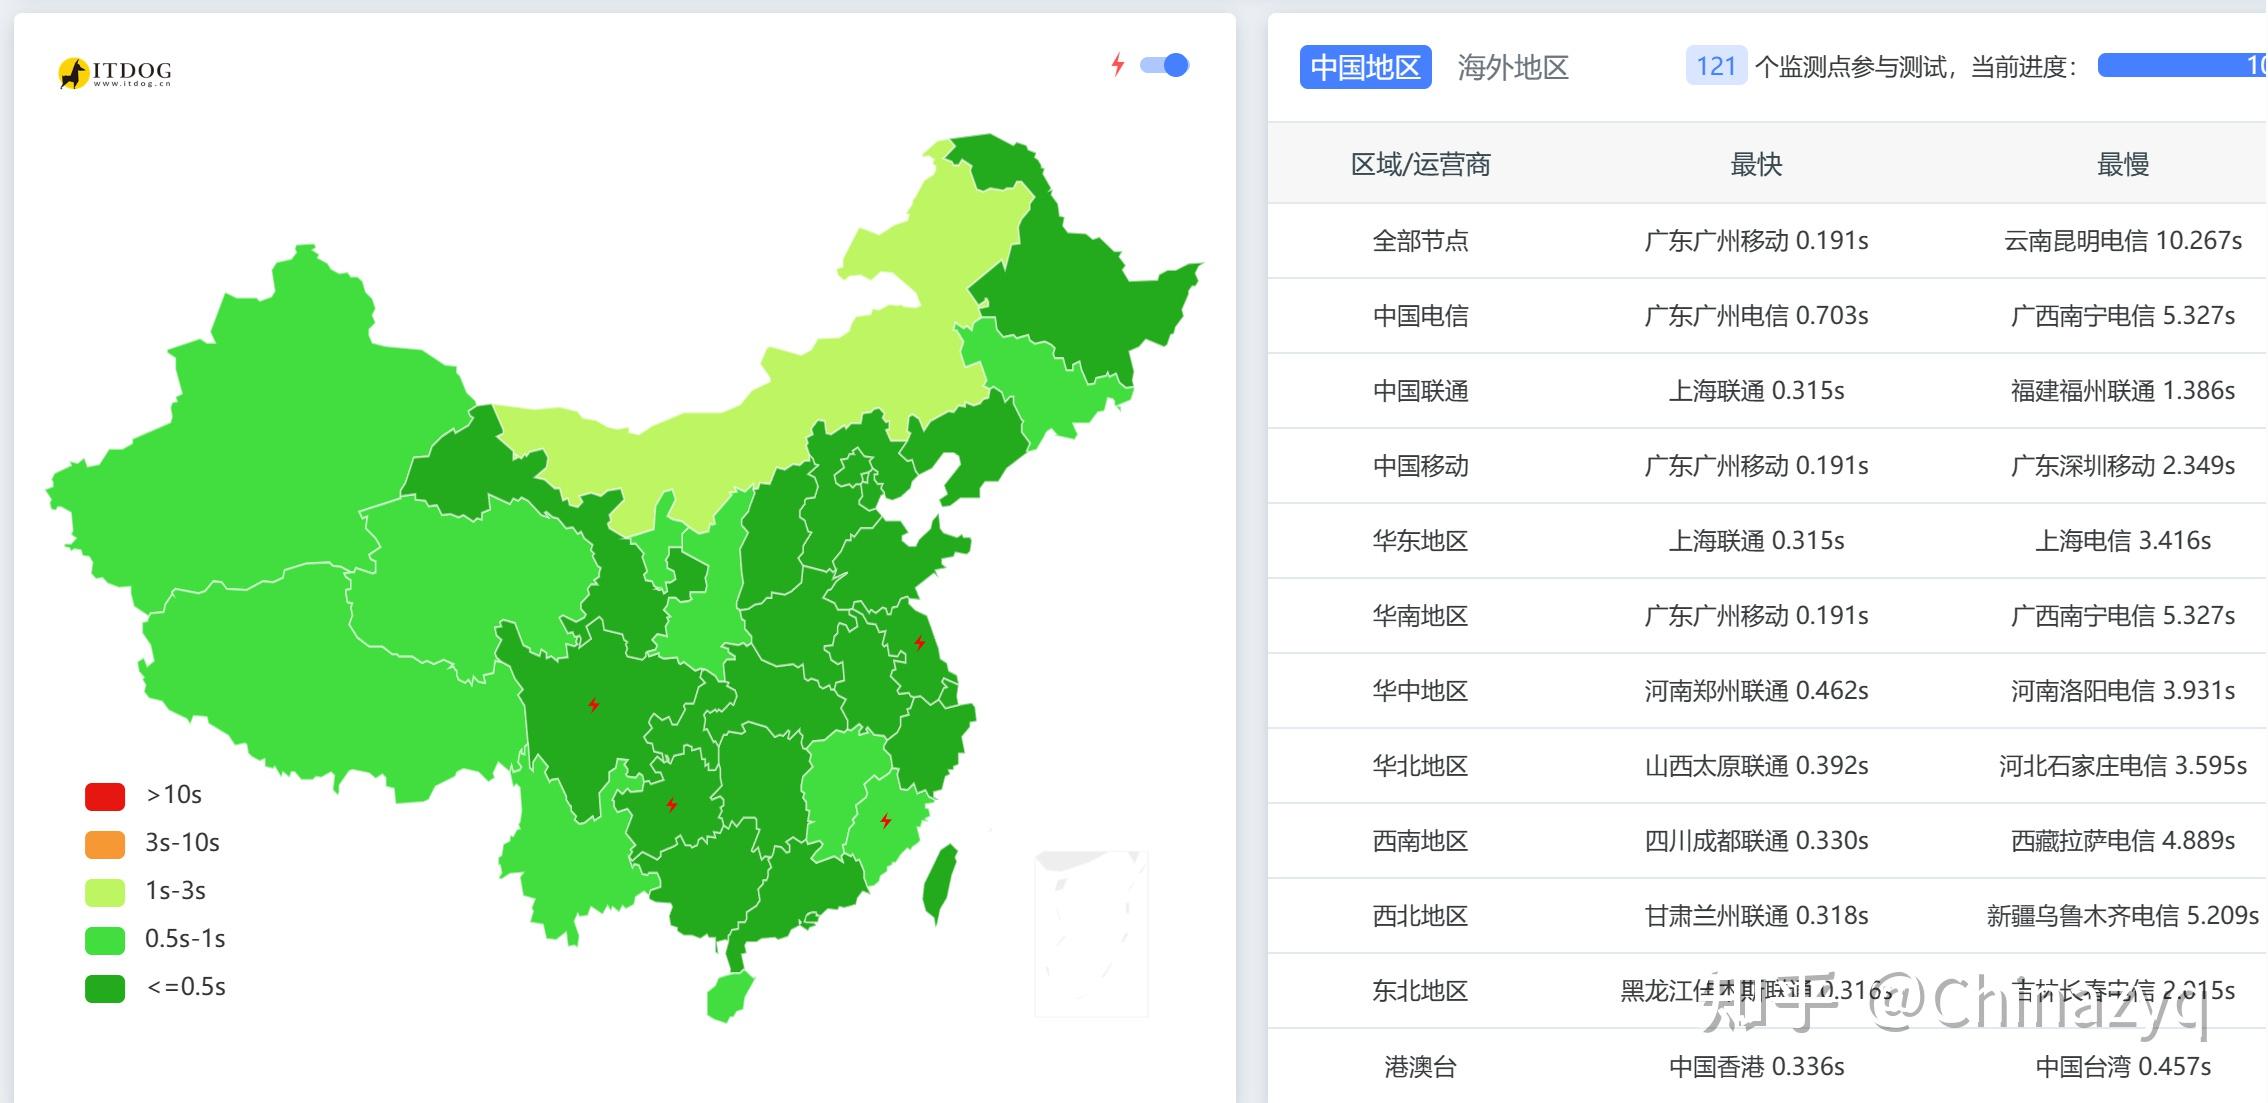This screenshot has height=1103, width=2268.
Task: Click the 全部节点 row in the table
Action: point(1420,240)
